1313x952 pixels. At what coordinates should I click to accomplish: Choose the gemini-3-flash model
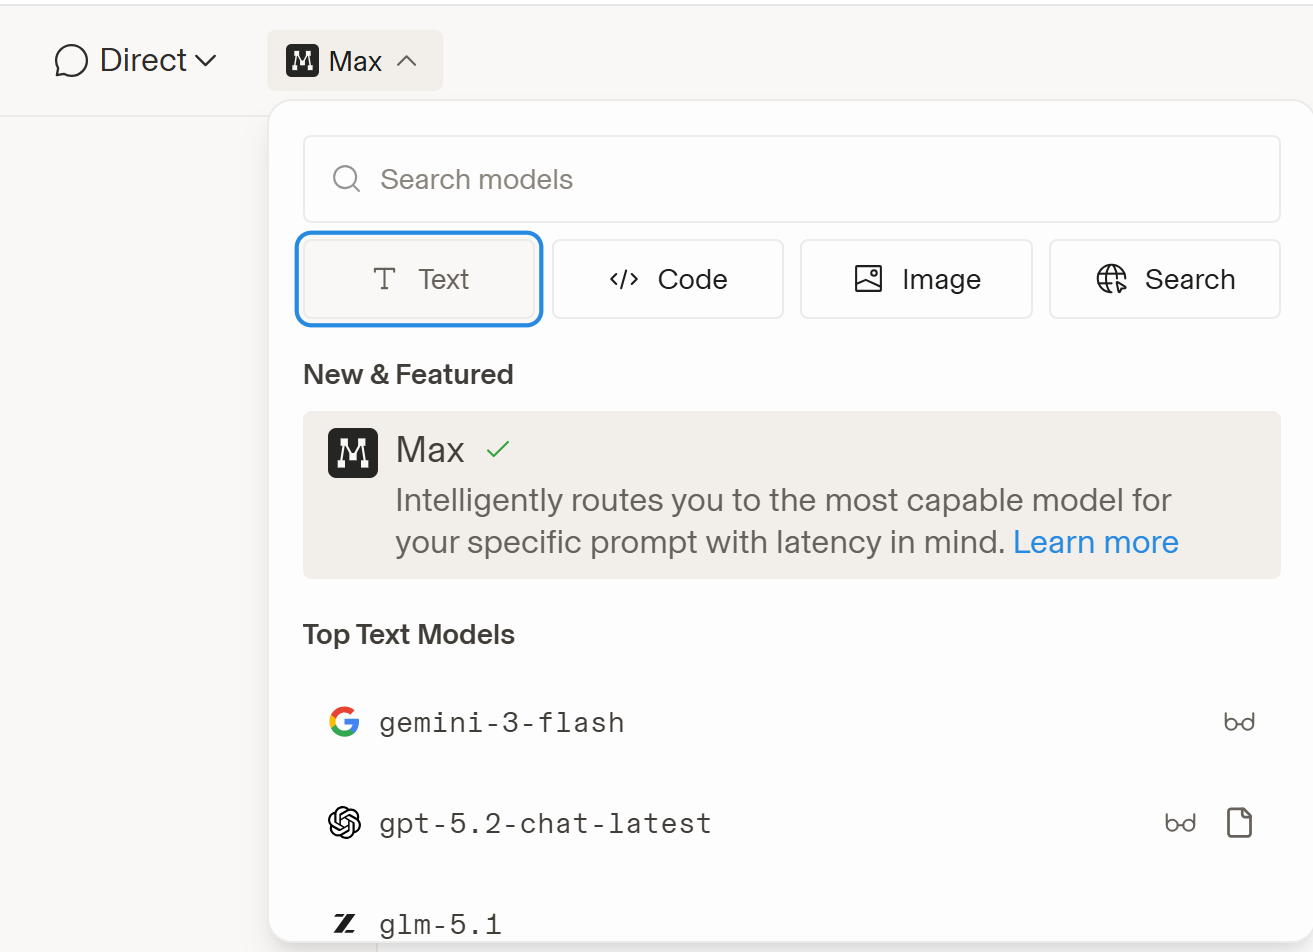[x=791, y=722]
